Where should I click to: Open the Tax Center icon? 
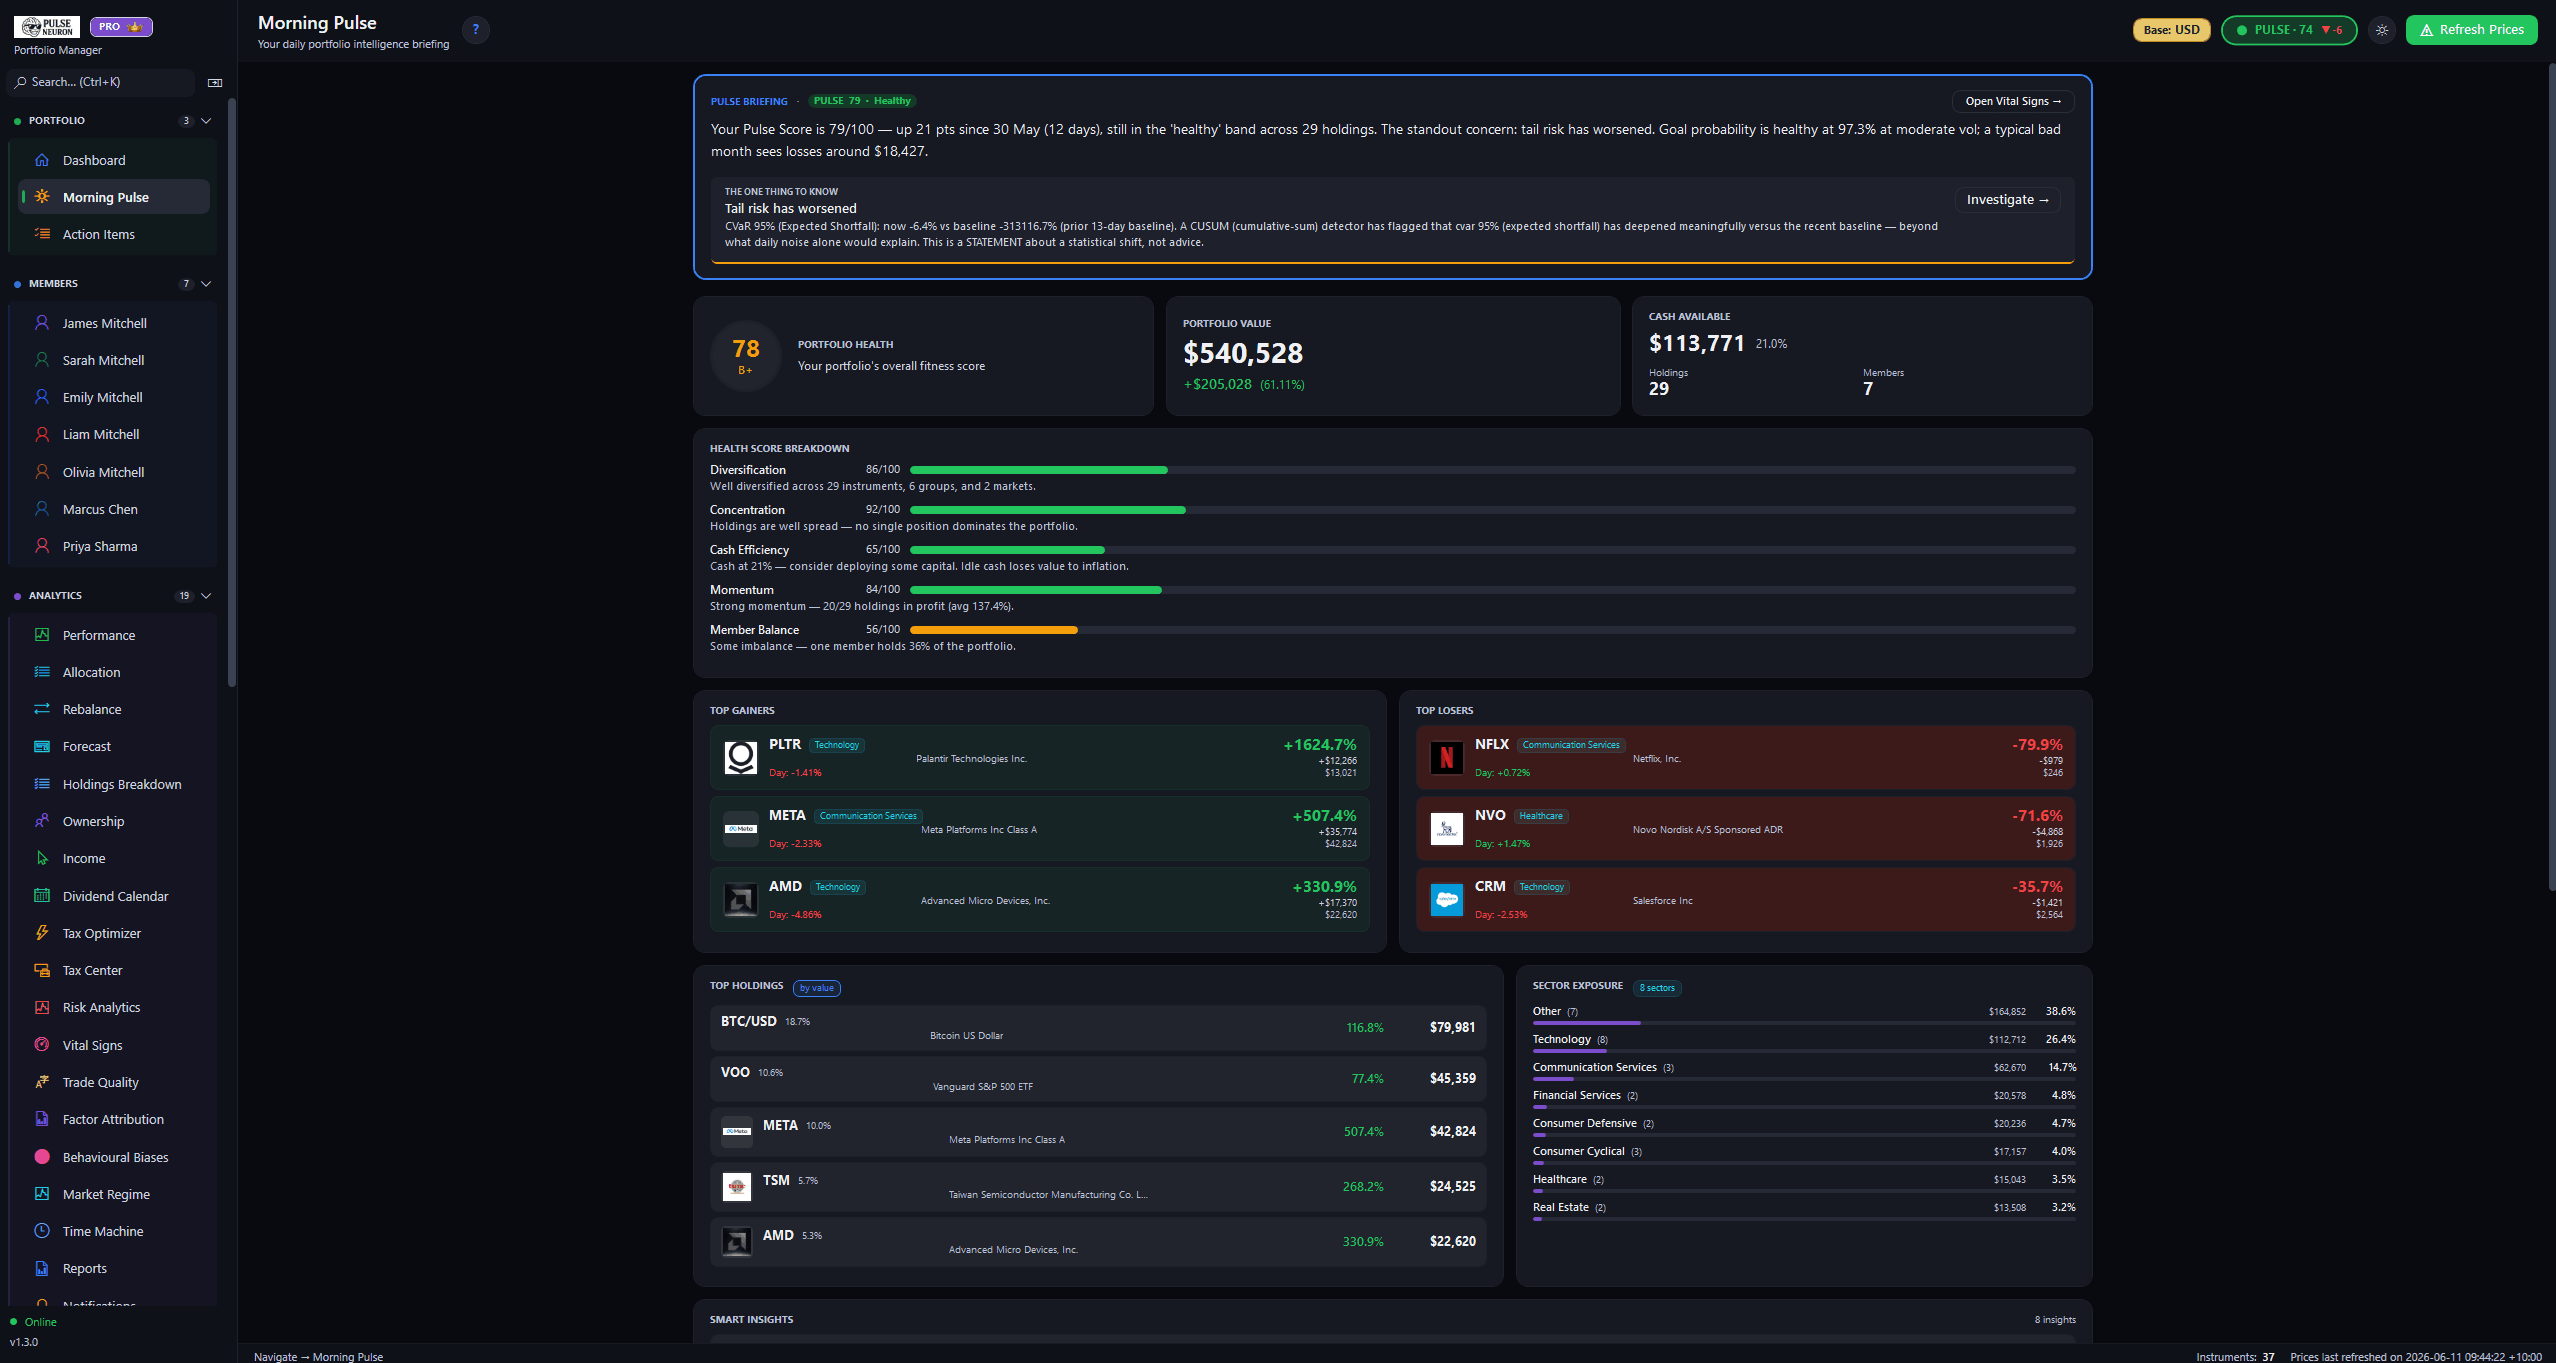[x=42, y=970]
